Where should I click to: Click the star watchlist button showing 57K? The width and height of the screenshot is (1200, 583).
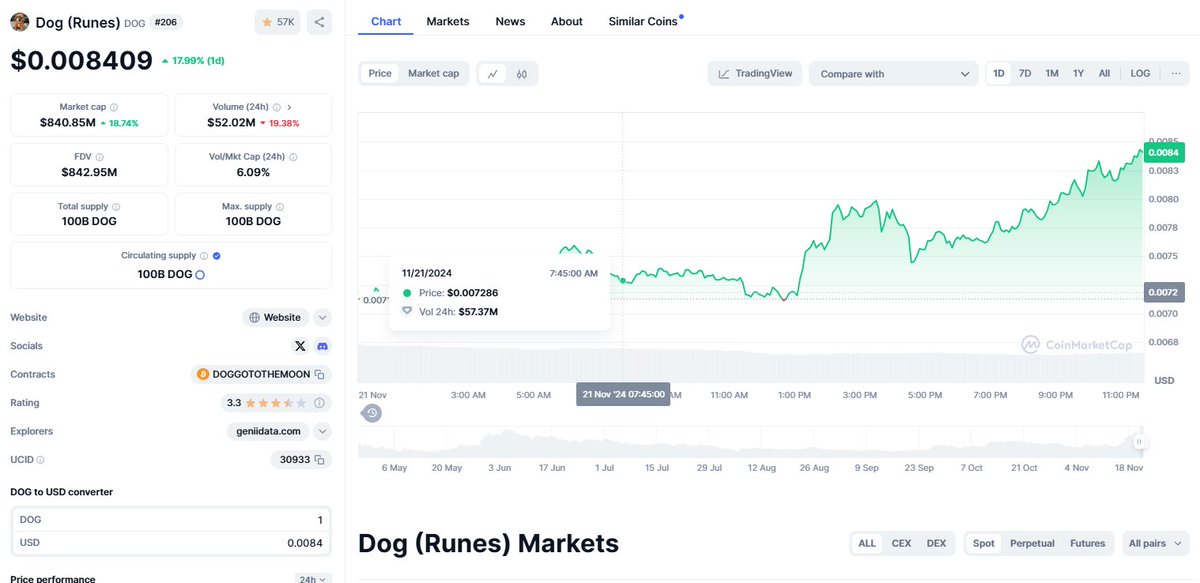[x=277, y=22]
